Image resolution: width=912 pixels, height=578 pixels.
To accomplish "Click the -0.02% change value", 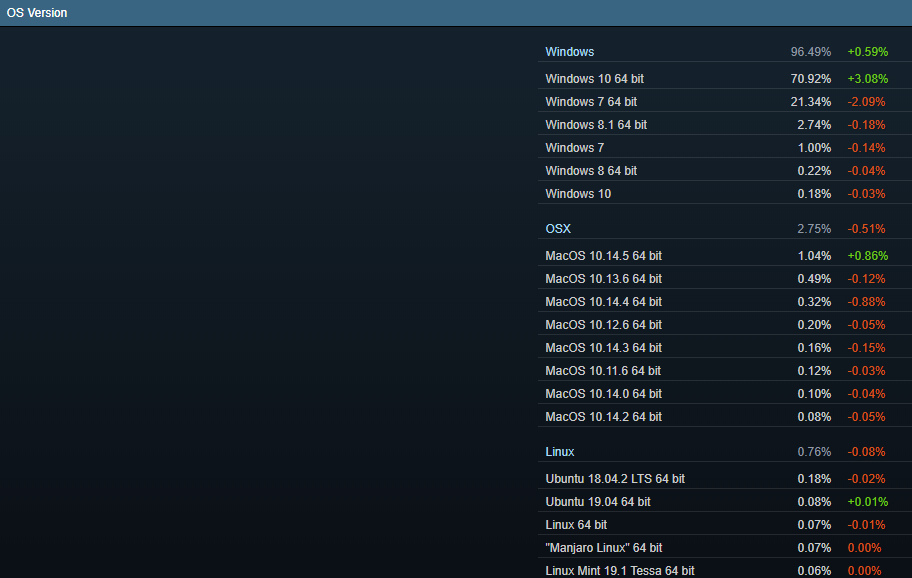I will point(866,479).
